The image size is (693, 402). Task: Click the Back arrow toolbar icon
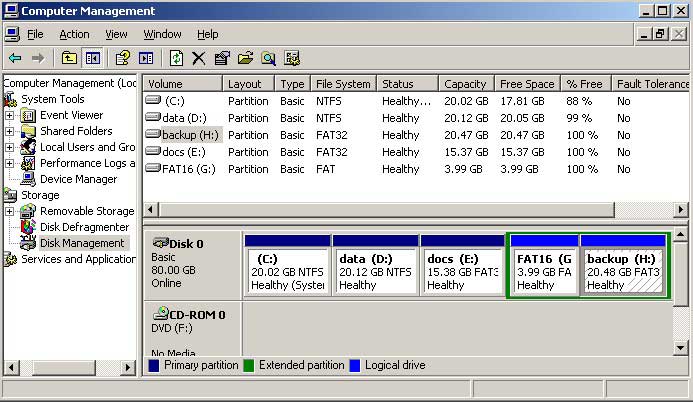coord(14,58)
